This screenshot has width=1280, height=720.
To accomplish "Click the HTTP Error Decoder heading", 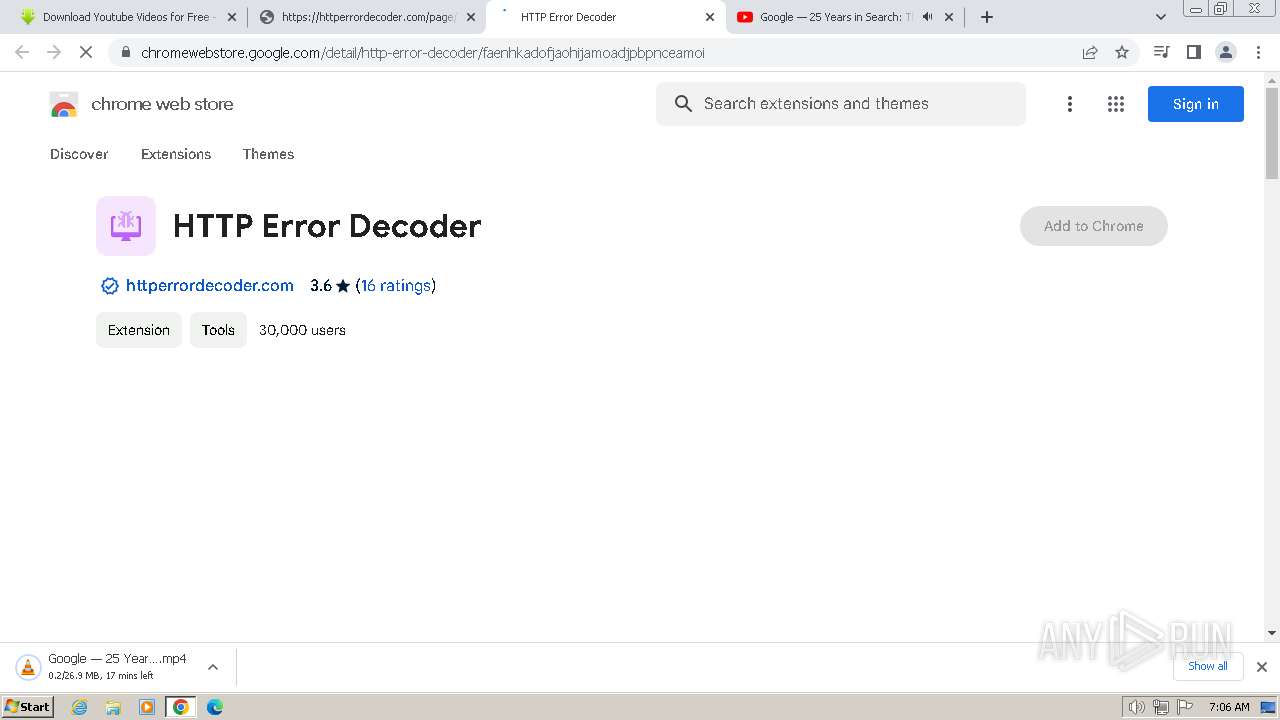I will [327, 226].
